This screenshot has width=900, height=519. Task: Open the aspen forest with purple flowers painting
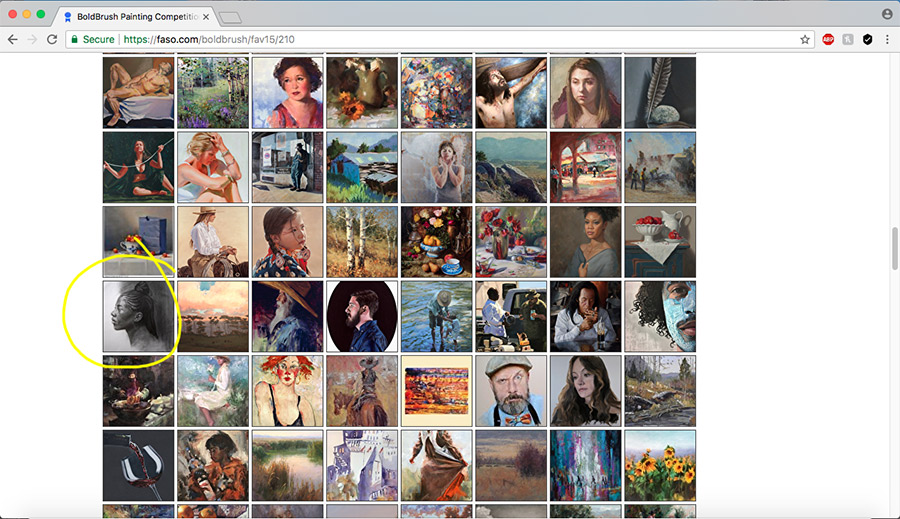point(213,92)
